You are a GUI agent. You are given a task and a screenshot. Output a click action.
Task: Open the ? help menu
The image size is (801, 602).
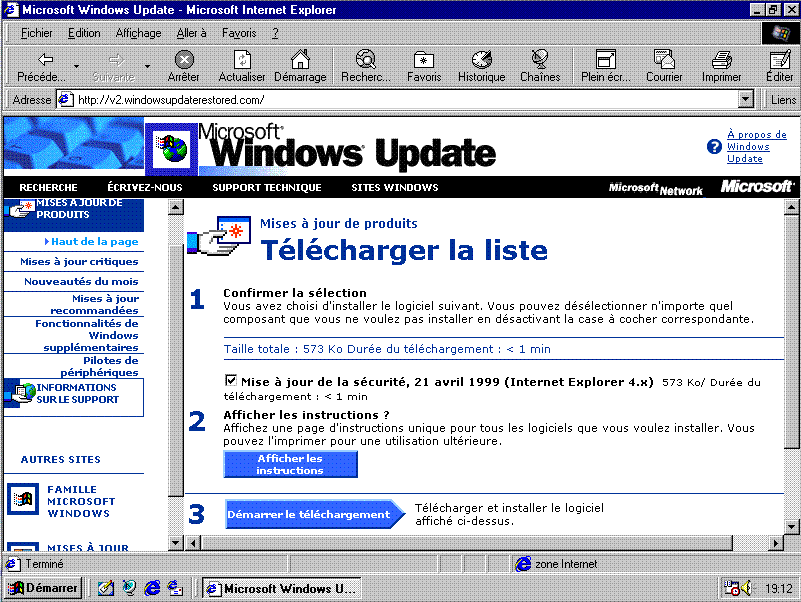pos(275,33)
